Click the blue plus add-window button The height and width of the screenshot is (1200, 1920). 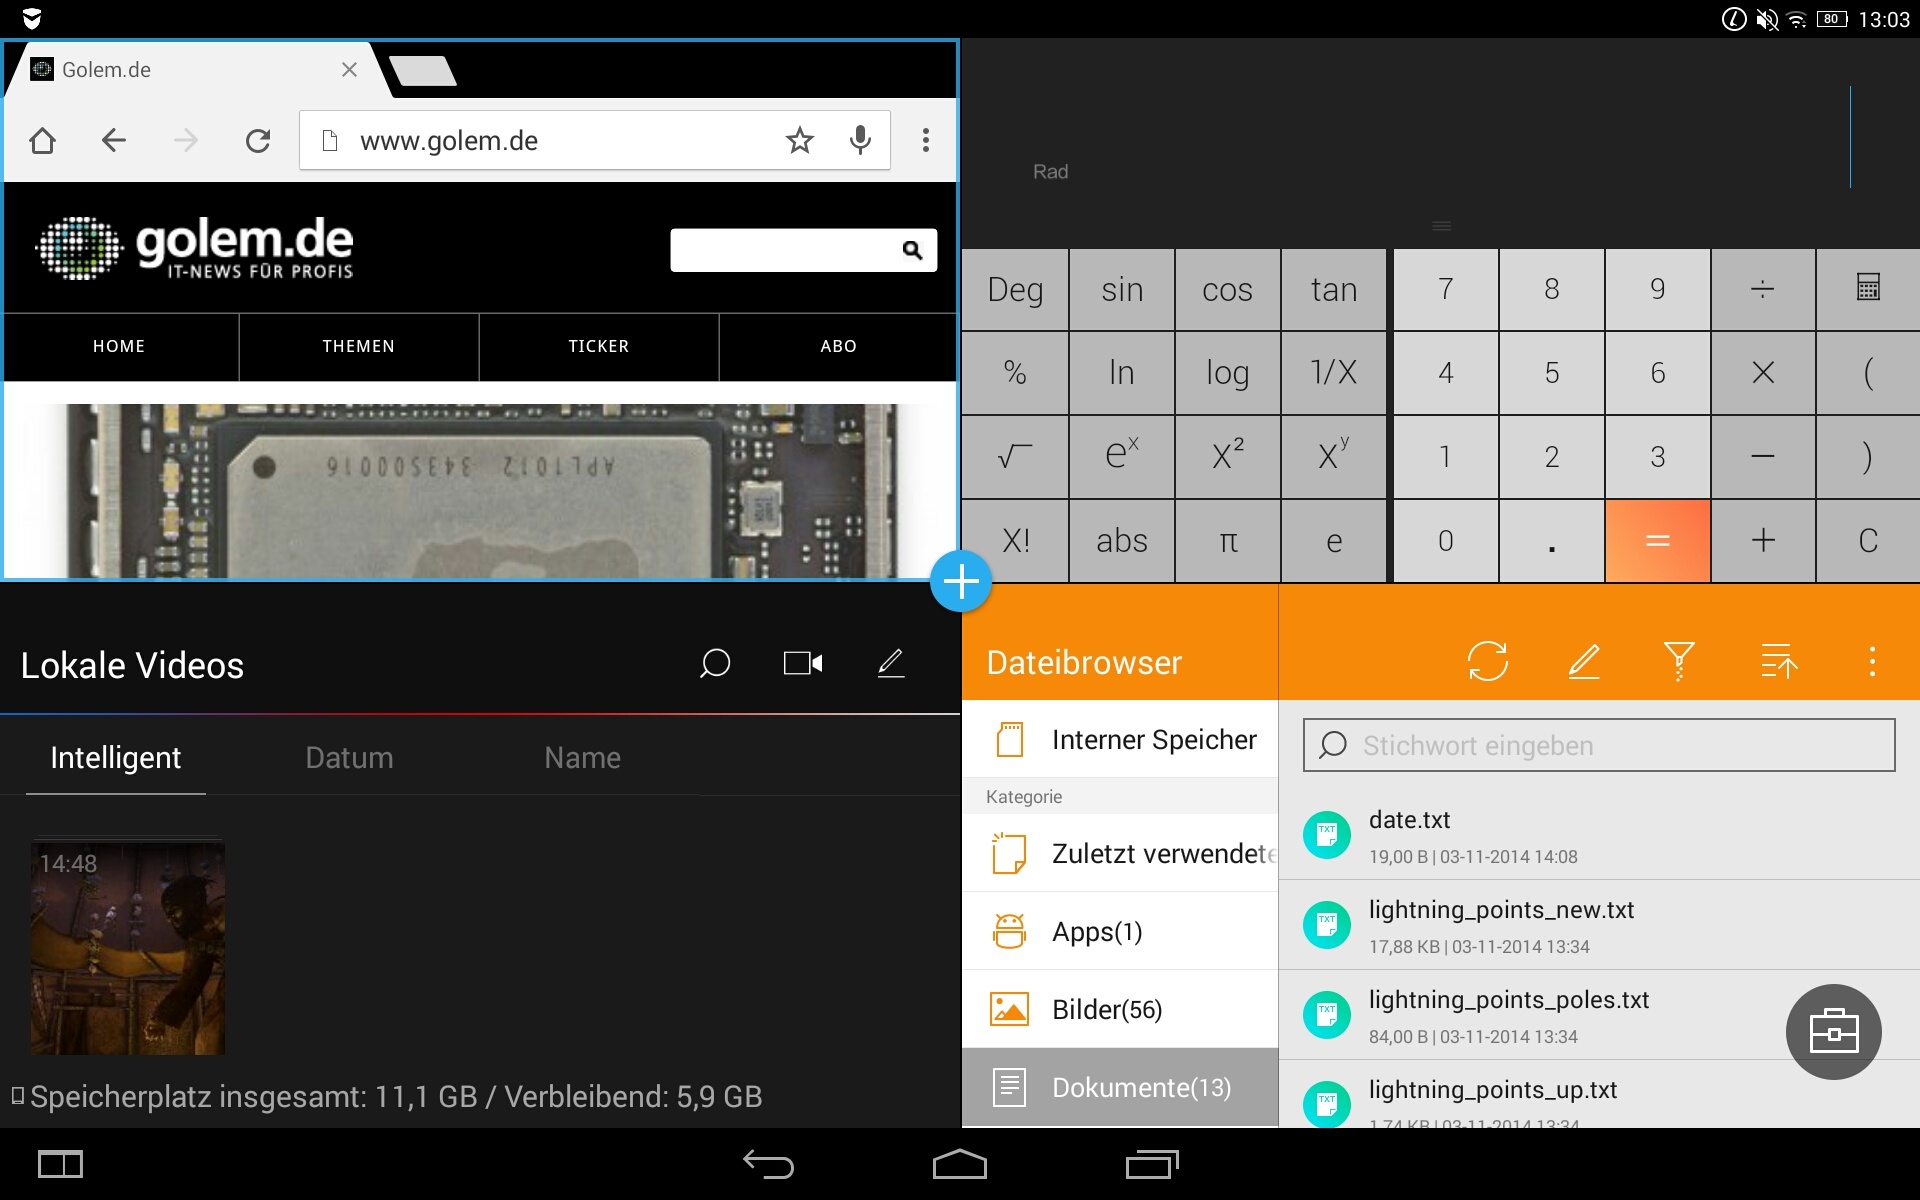tap(961, 581)
